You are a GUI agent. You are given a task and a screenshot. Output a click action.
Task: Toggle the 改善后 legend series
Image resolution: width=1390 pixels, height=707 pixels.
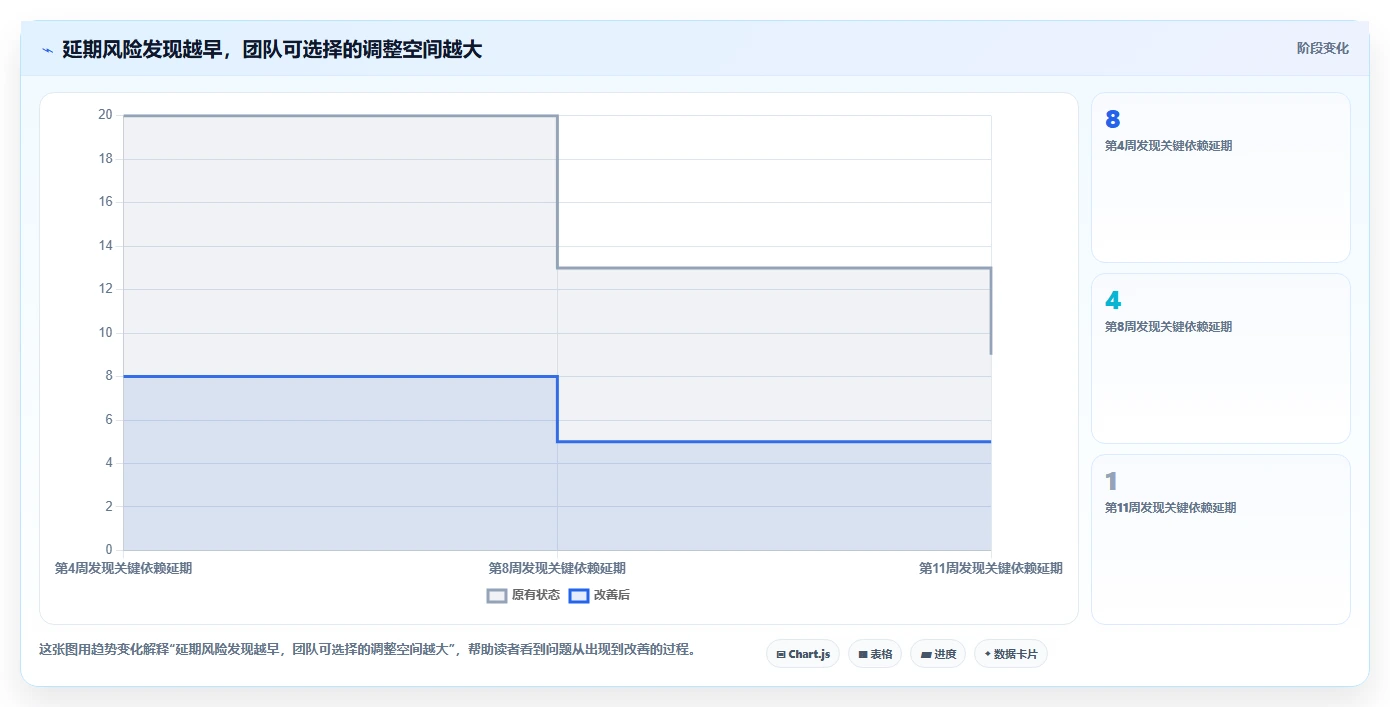coord(599,595)
